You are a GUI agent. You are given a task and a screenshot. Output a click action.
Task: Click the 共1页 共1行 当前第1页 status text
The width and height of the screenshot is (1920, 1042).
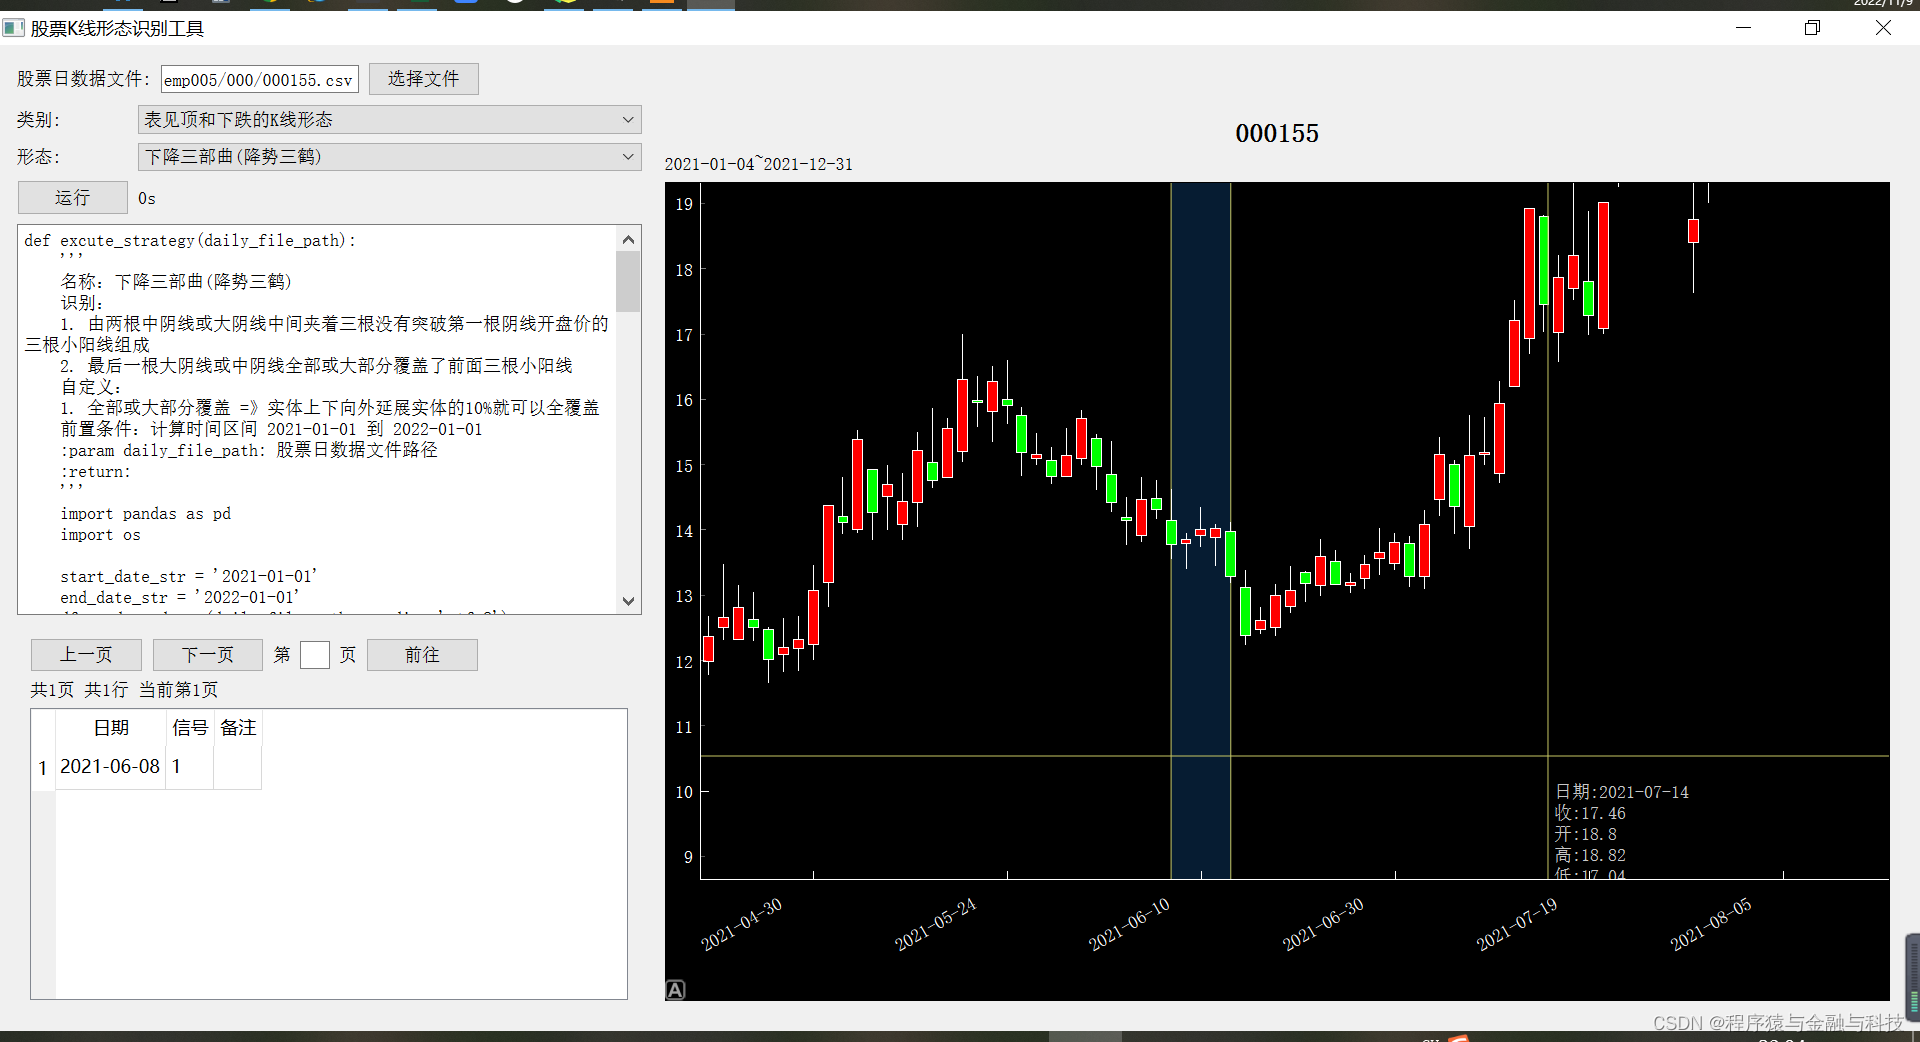(x=124, y=690)
